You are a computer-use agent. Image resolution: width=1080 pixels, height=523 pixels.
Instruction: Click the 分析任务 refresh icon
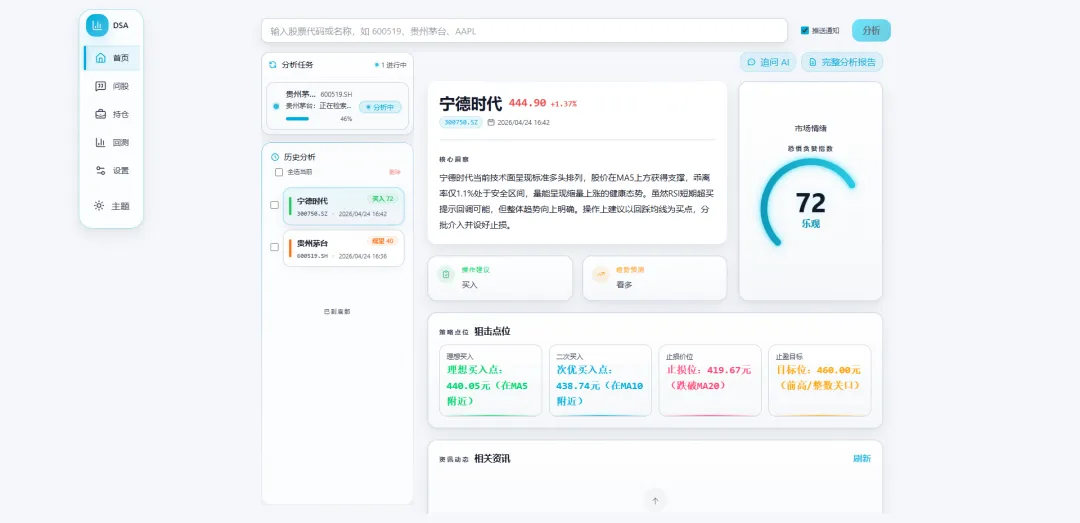[x=273, y=65]
